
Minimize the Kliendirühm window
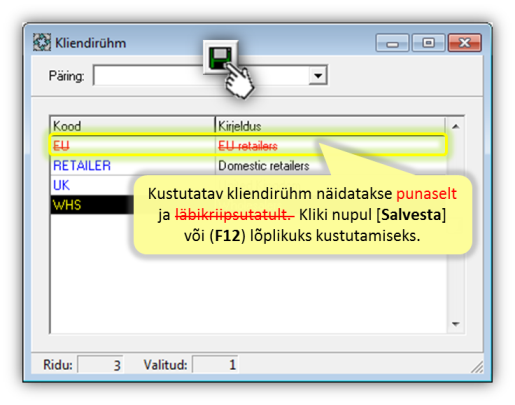pos(392,43)
